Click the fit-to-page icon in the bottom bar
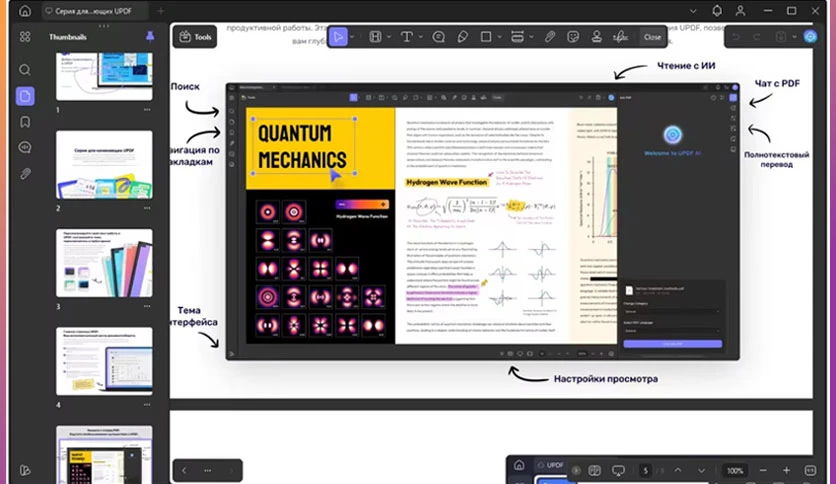This screenshot has height=484, width=836. (810, 471)
